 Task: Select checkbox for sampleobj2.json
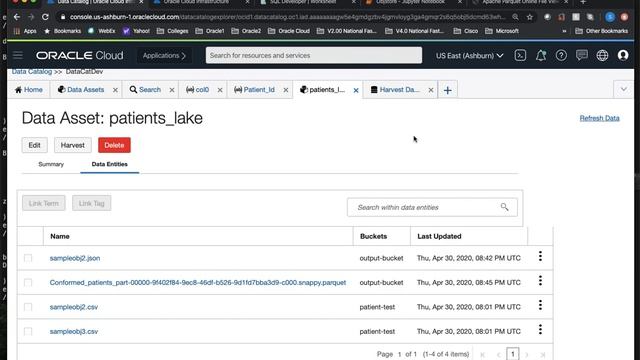tap(28, 258)
